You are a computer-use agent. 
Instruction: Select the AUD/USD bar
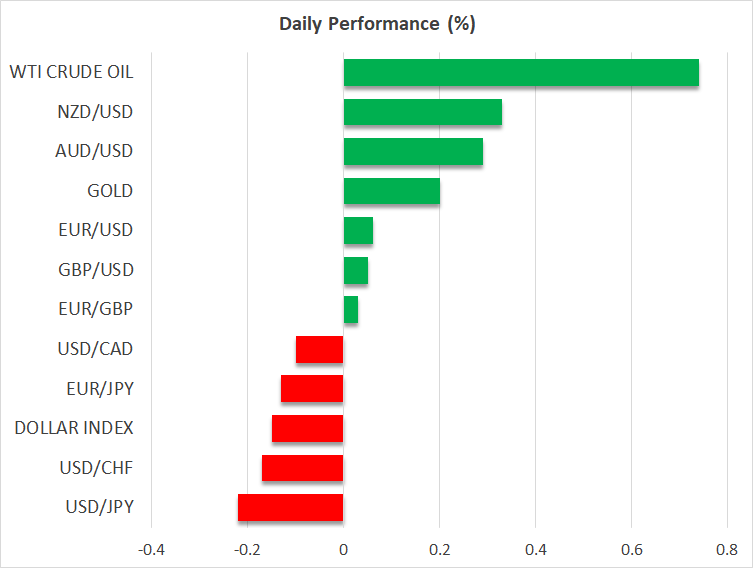[413, 152]
